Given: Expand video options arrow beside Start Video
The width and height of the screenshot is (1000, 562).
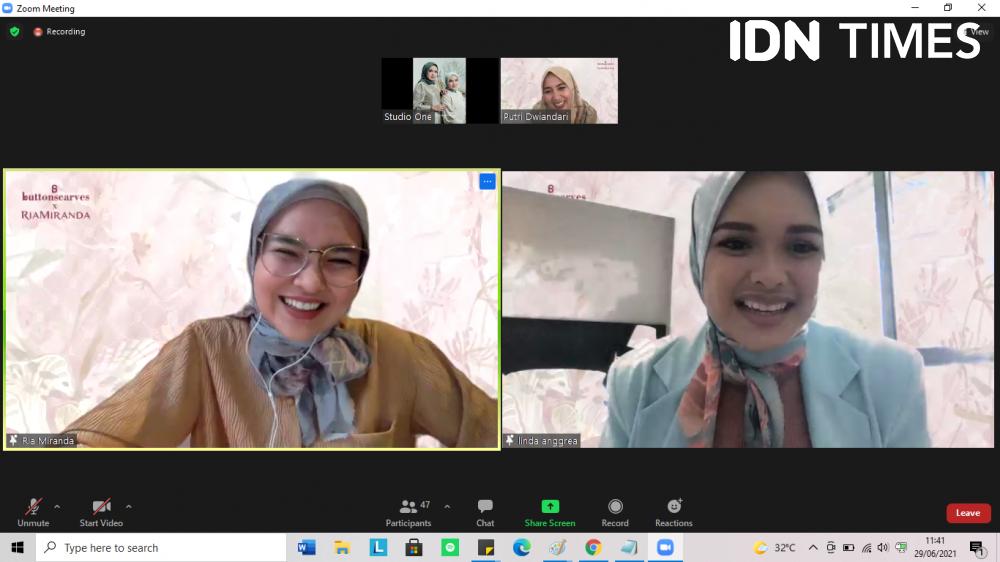Looking at the screenshot, I should coord(129,507).
